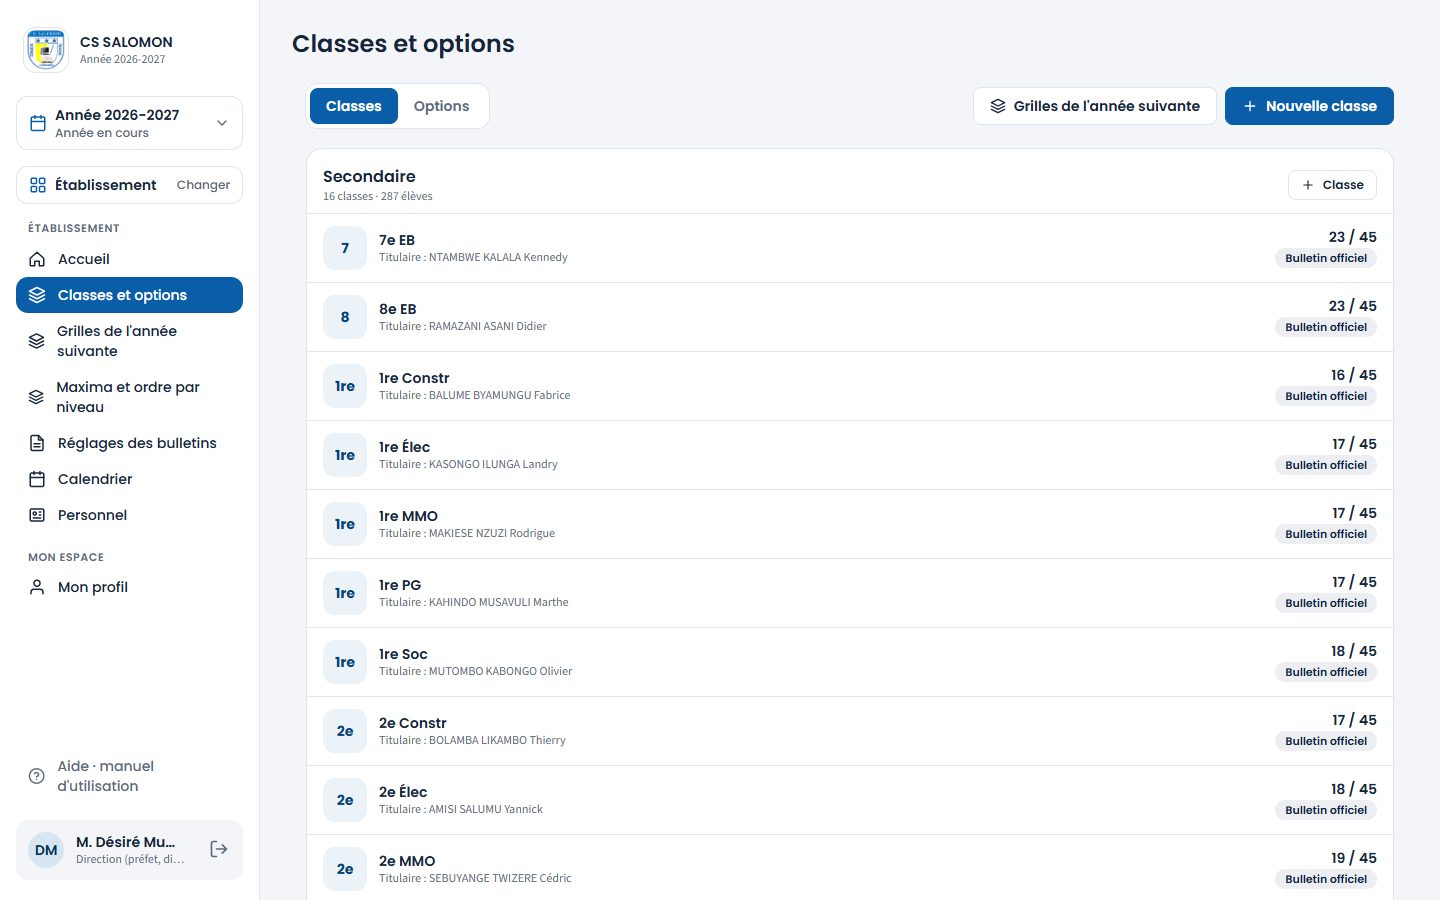The width and height of the screenshot is (1440, 900).
Task: Click the Réglages des bulletins document icon
Action: (x=37, y=443)
